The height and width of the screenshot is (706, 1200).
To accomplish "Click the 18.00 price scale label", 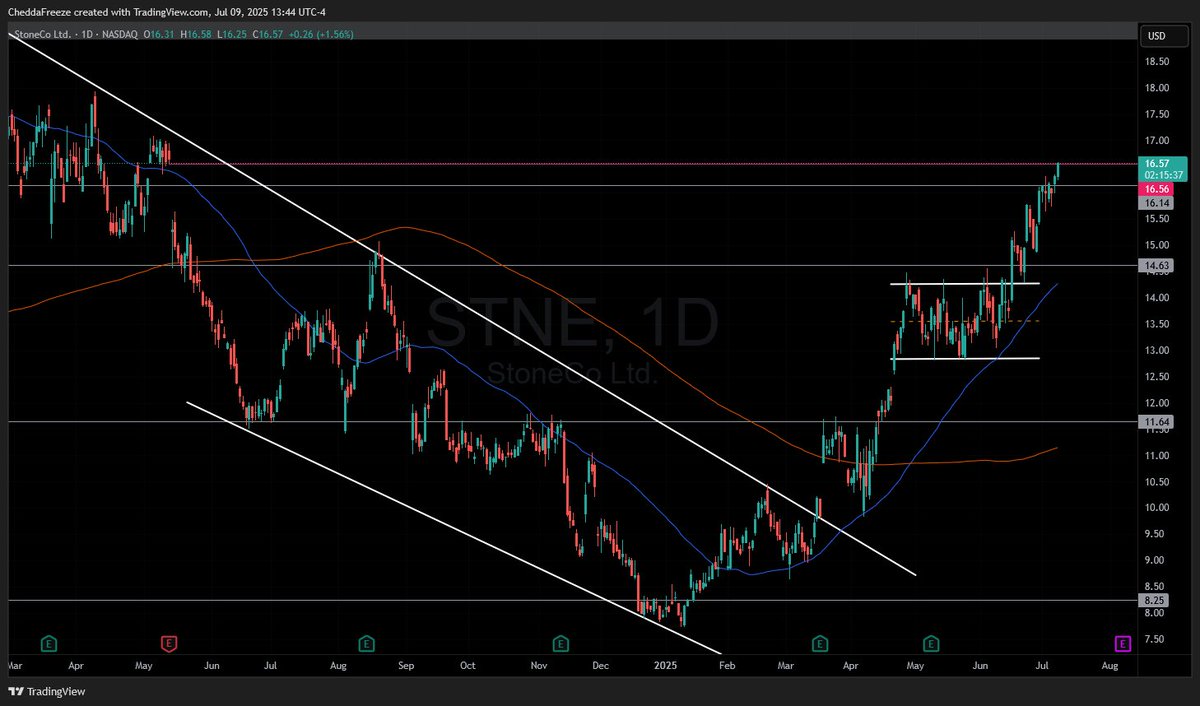I will pyautogui.click(x=1157, y=88).
